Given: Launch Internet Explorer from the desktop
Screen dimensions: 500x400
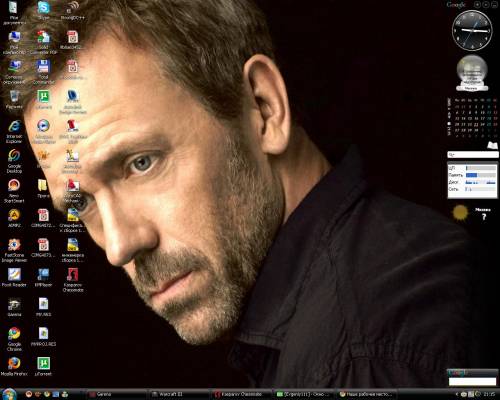Looking at the screenshot, I should coord(14,132).
